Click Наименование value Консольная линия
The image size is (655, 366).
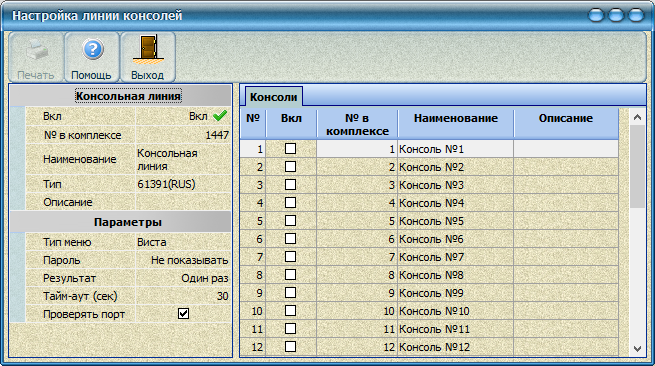pos(183,159)
